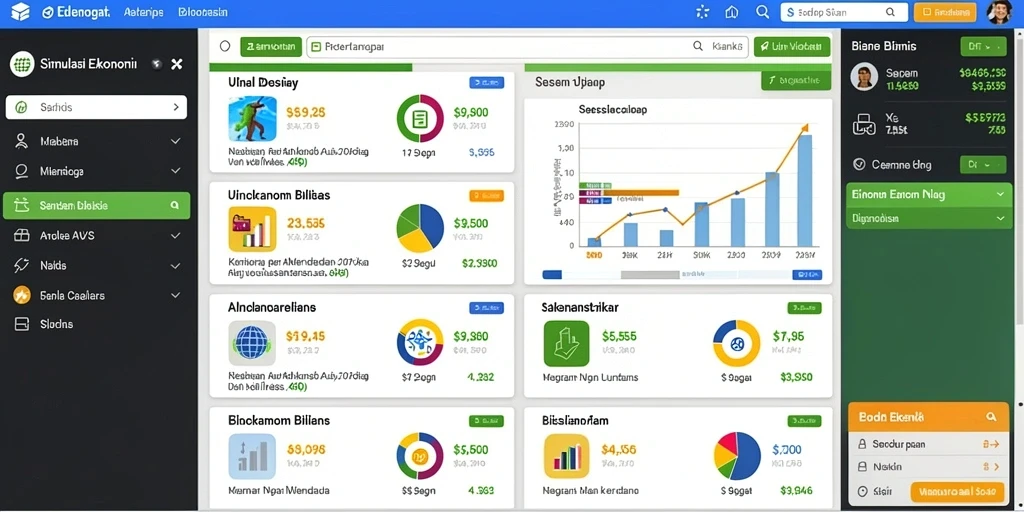Click the home icon in top bar
The height and width of the screenshot is (512, 1024).
(x=731, y=12)
